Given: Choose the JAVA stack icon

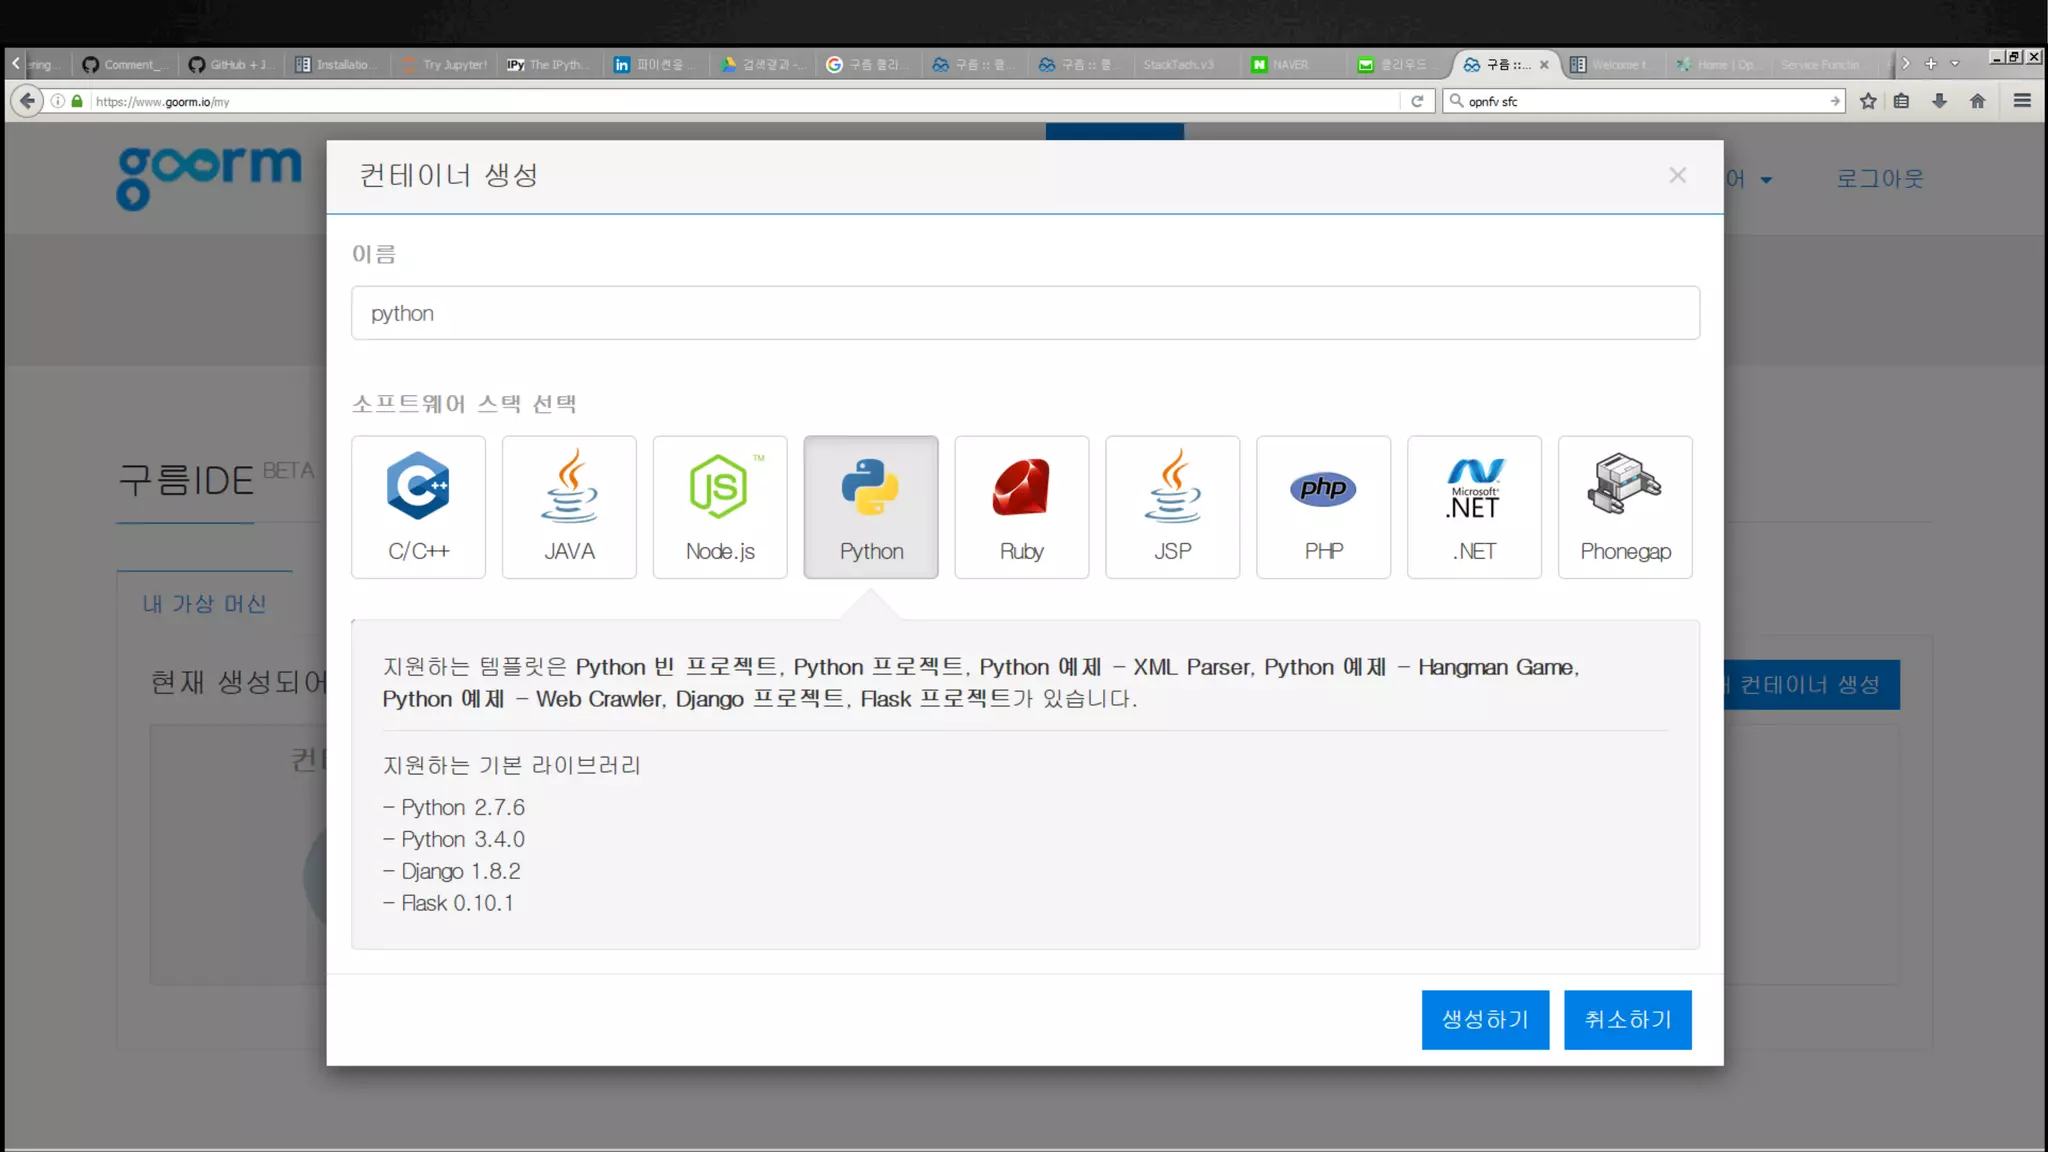Looking at the screenshot, I should (569, 507).
